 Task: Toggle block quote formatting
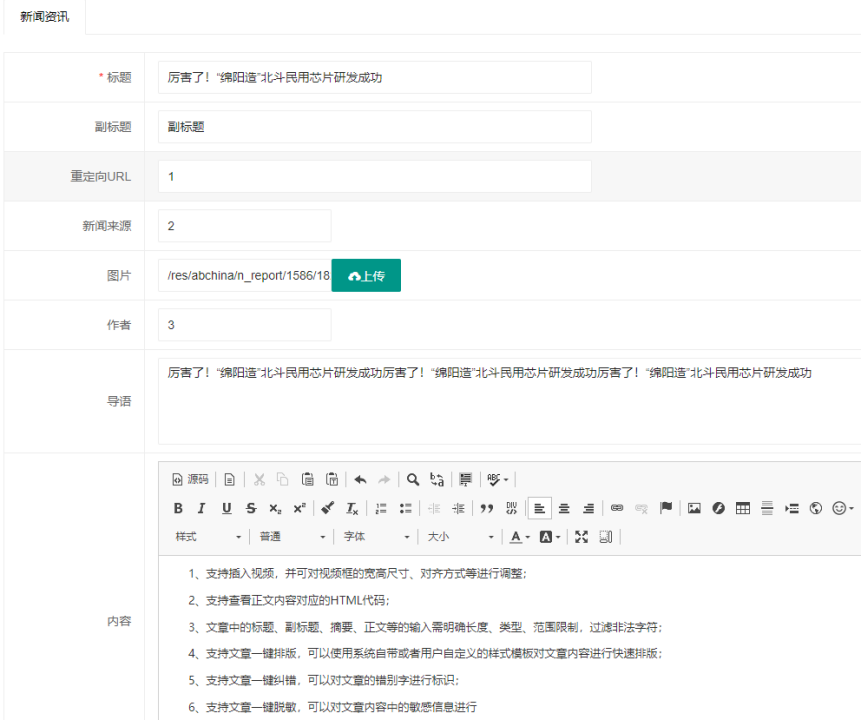(487, 508)
